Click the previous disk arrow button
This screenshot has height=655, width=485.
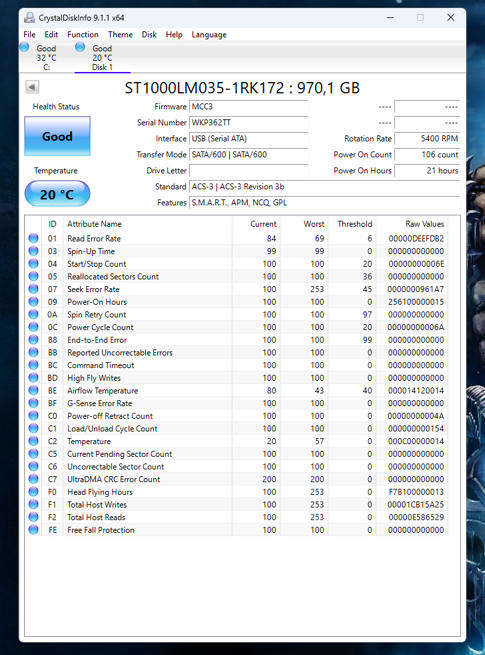pyautogui.click(x=32, y=87)
